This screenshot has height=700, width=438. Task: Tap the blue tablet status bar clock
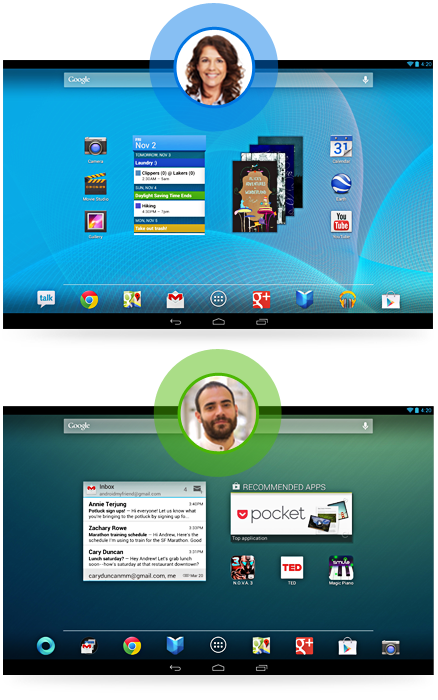(x=426, y=64)
